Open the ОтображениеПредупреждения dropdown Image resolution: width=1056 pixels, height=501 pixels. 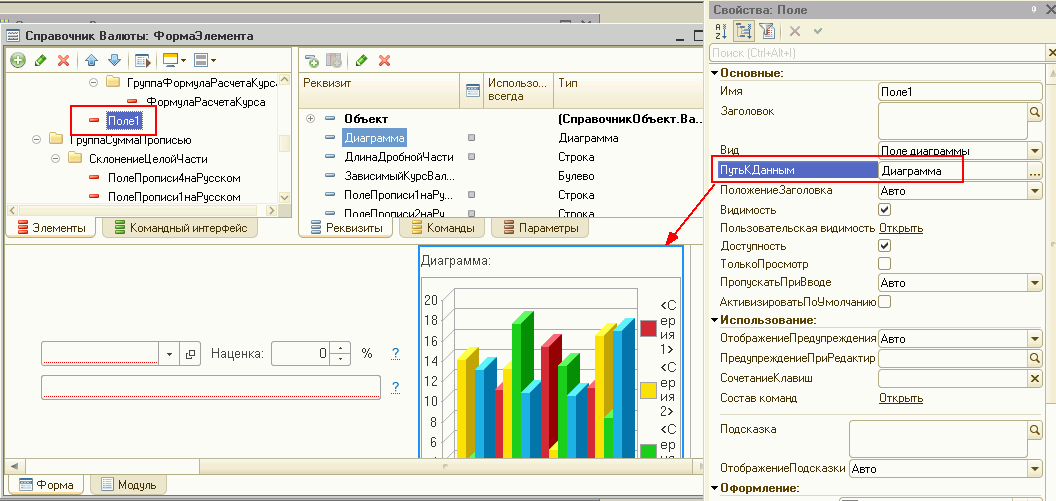(1034, 338)
